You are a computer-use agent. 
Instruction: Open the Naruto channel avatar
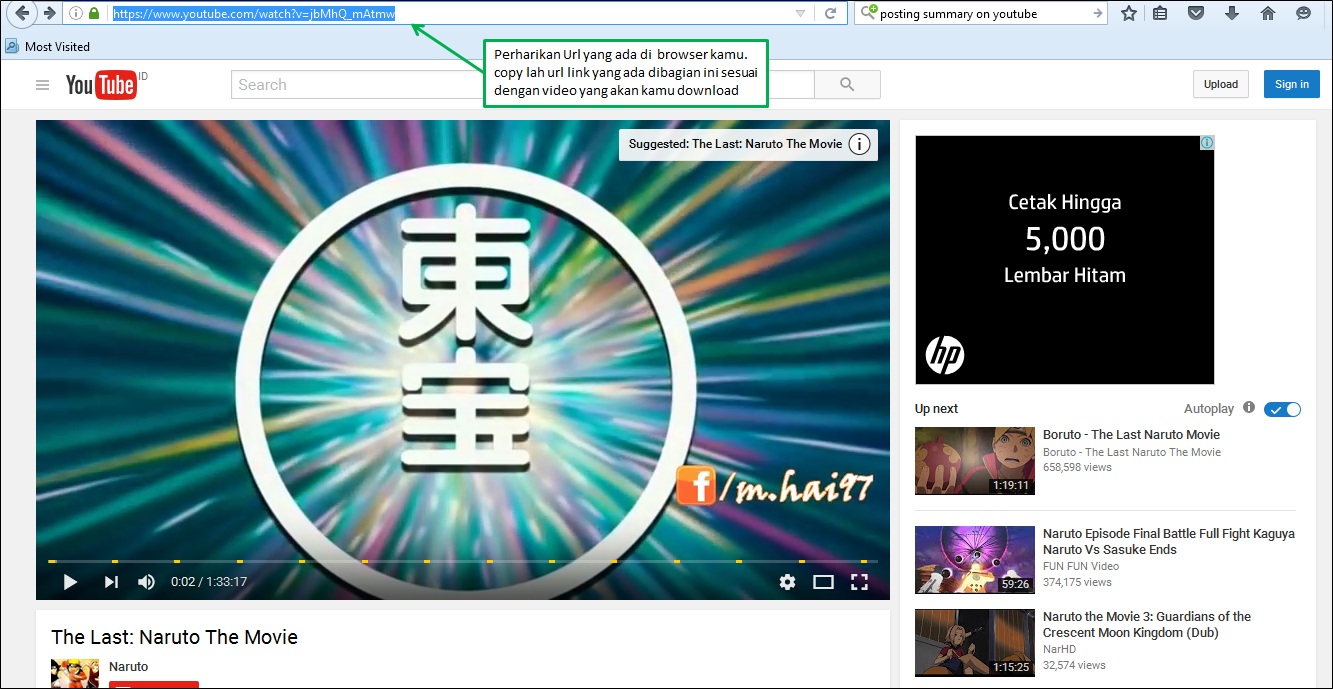75,673
